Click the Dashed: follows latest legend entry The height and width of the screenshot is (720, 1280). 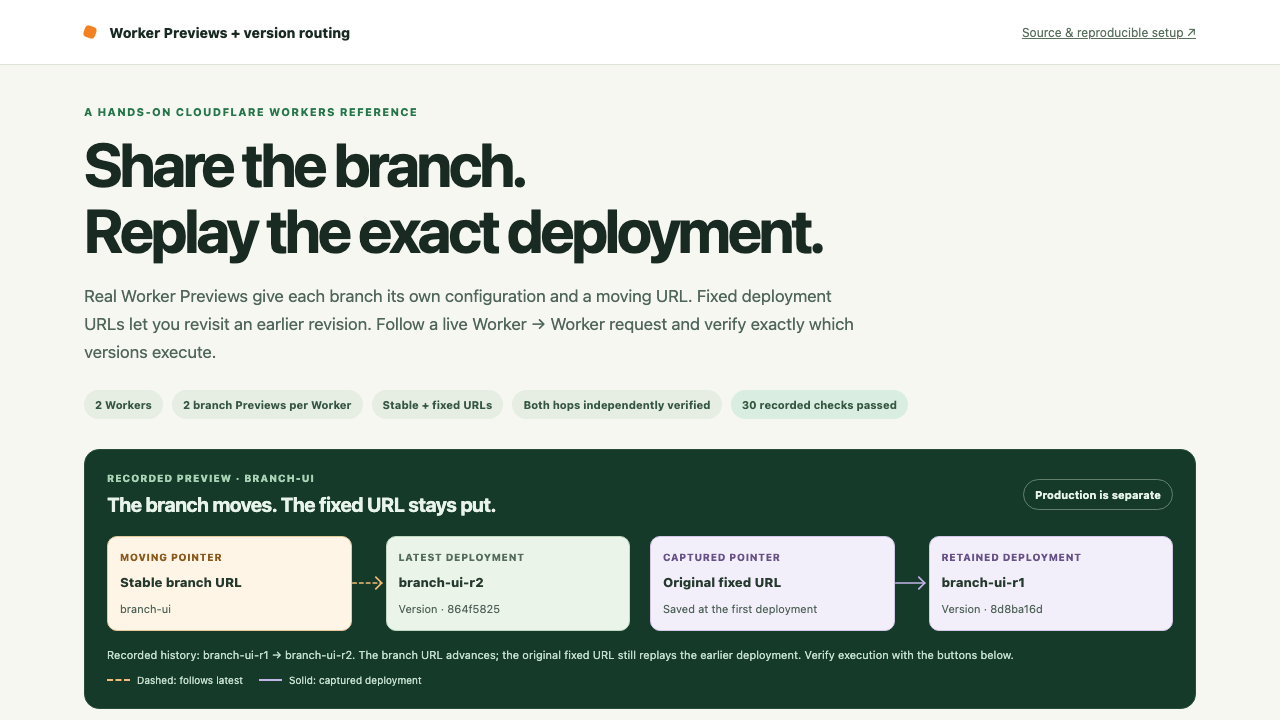[x=175, y=680]
